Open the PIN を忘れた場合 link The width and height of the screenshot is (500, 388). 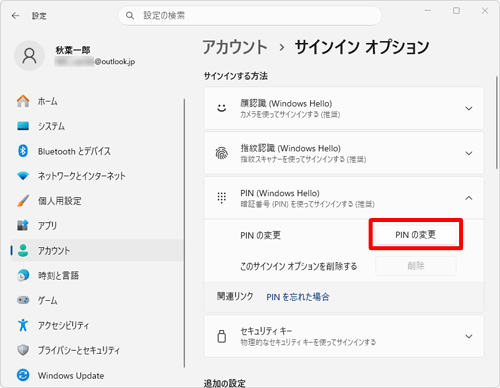coord(298,297)
